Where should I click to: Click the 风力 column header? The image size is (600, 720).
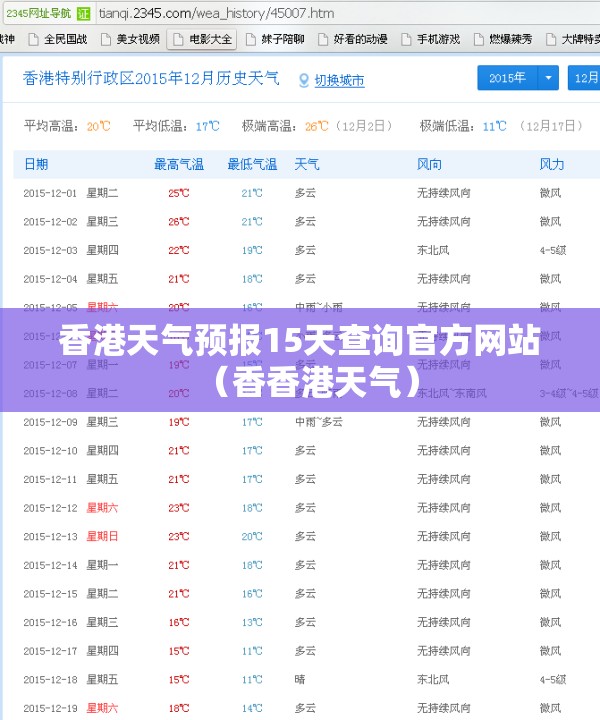551,164
